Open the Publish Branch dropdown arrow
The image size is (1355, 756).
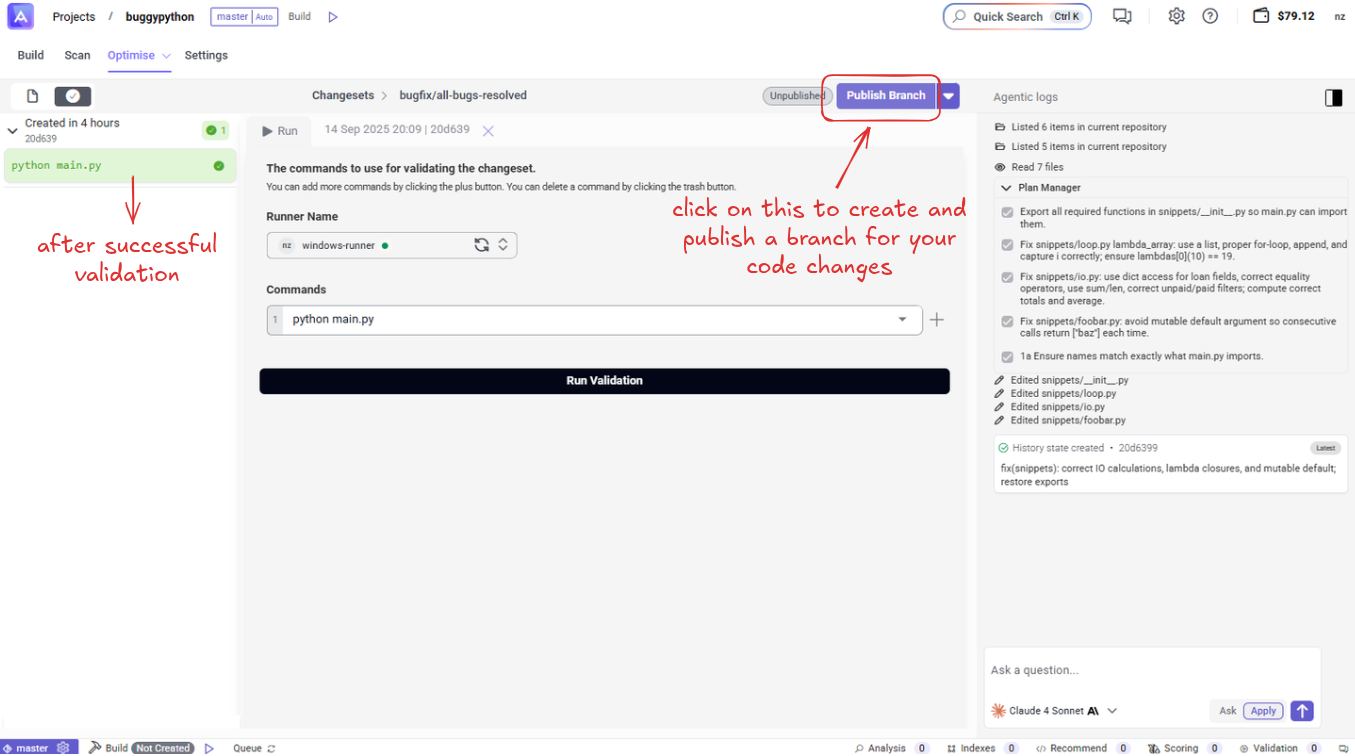949,96
